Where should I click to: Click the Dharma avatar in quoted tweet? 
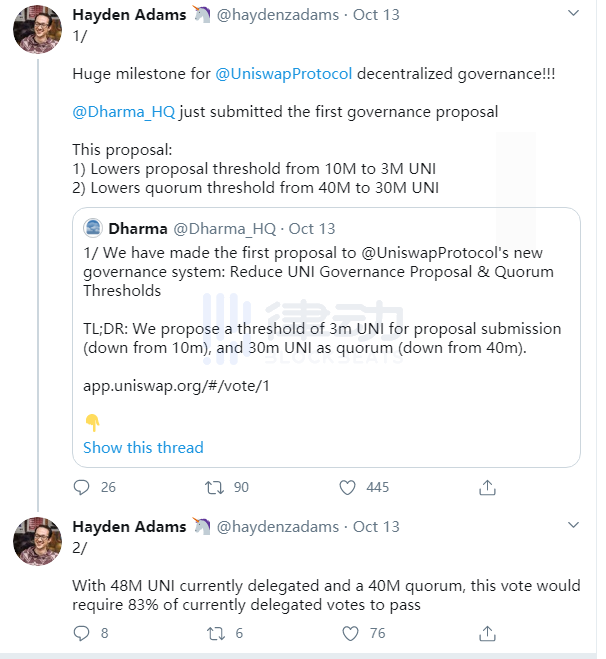pos(92,228)
